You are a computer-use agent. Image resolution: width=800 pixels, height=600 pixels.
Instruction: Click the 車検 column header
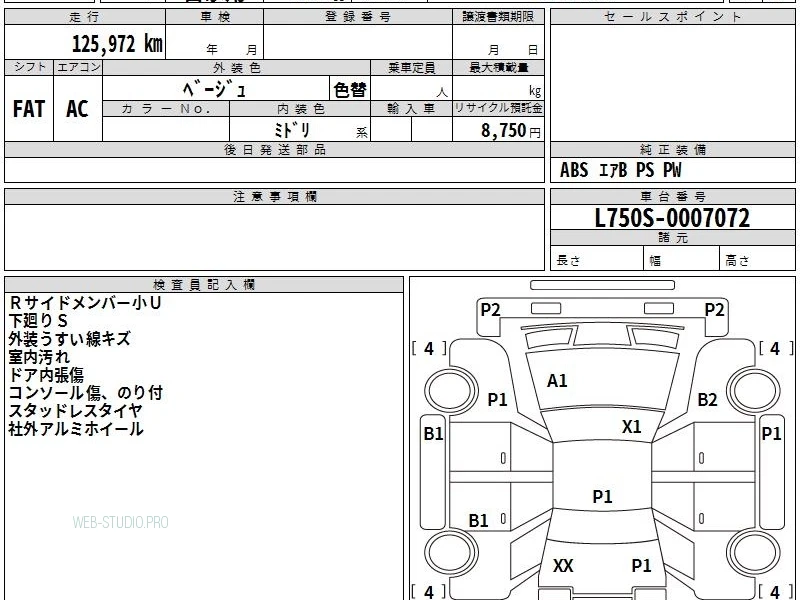(x=215, y=17)
